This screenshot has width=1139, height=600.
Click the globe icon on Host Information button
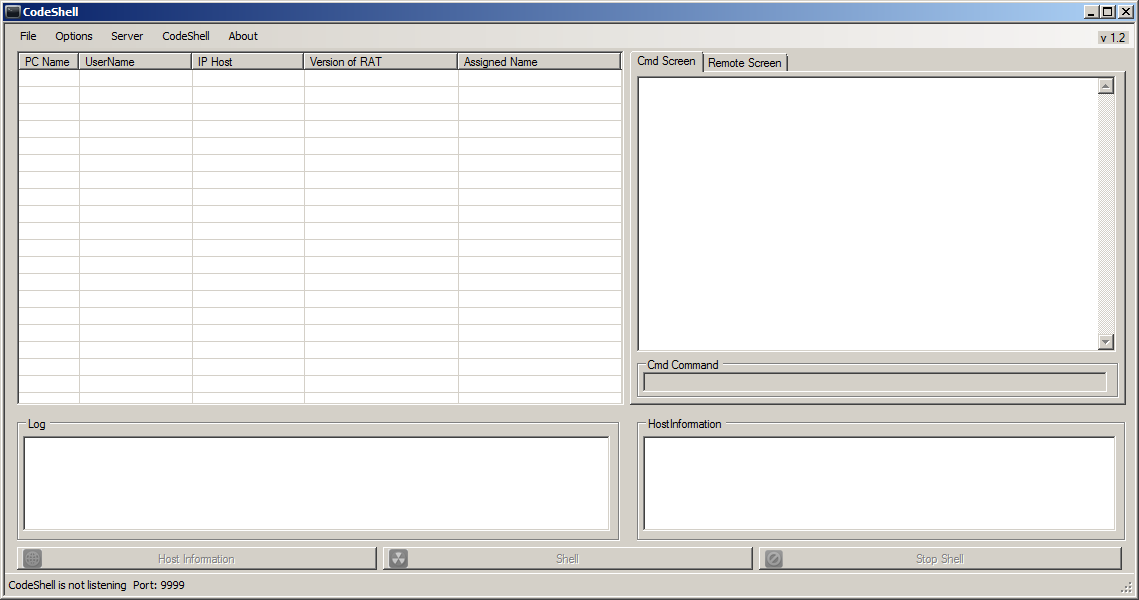pyautogui.click(x=33, y=559)
